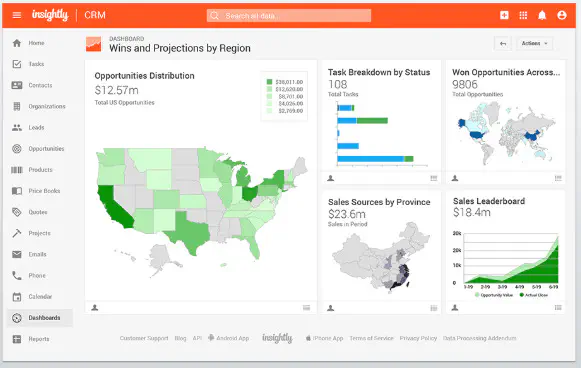
Task: Click the darkest green legend swatch
Action: [x=269, y=82]
